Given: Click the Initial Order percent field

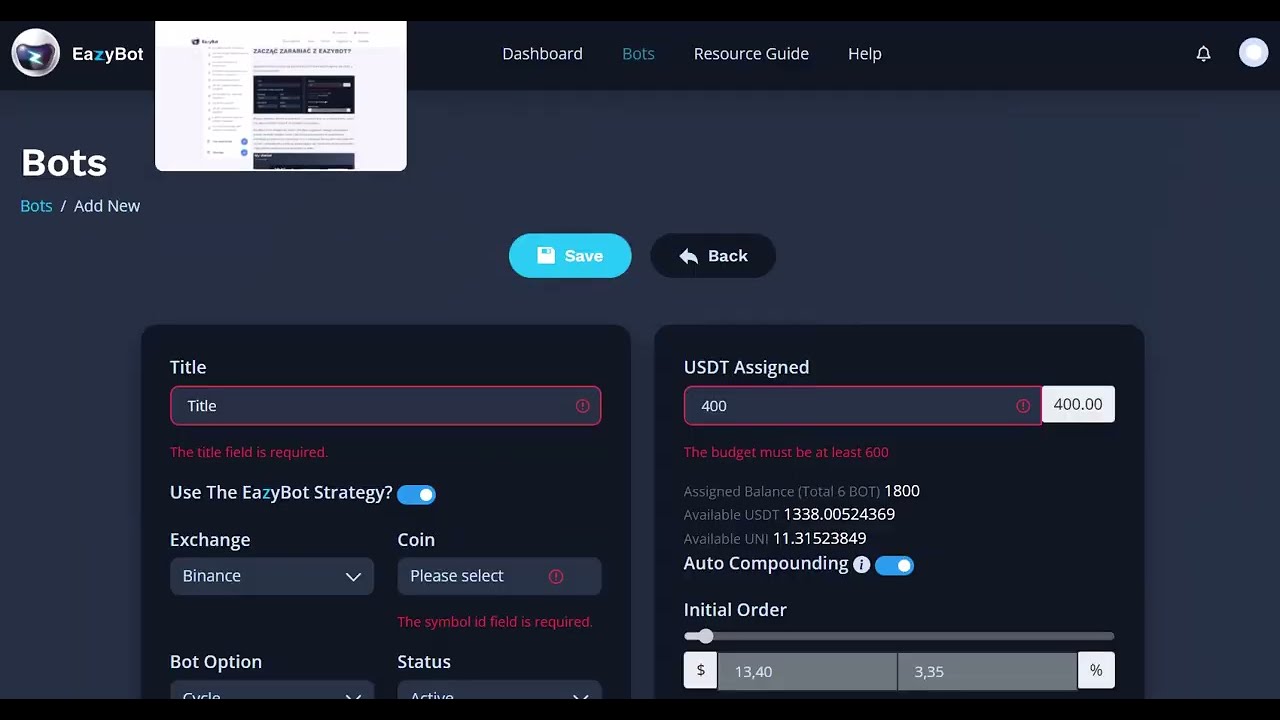Looking at the screenshot, I should coord(987,671).
